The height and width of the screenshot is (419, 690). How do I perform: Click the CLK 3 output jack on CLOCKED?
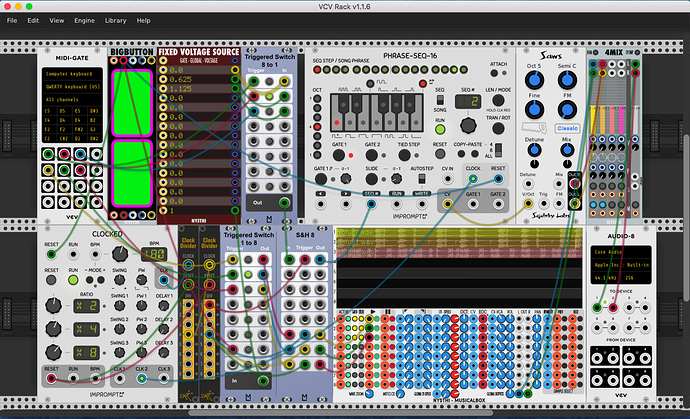pyautogui.click(x=164, y=378)
